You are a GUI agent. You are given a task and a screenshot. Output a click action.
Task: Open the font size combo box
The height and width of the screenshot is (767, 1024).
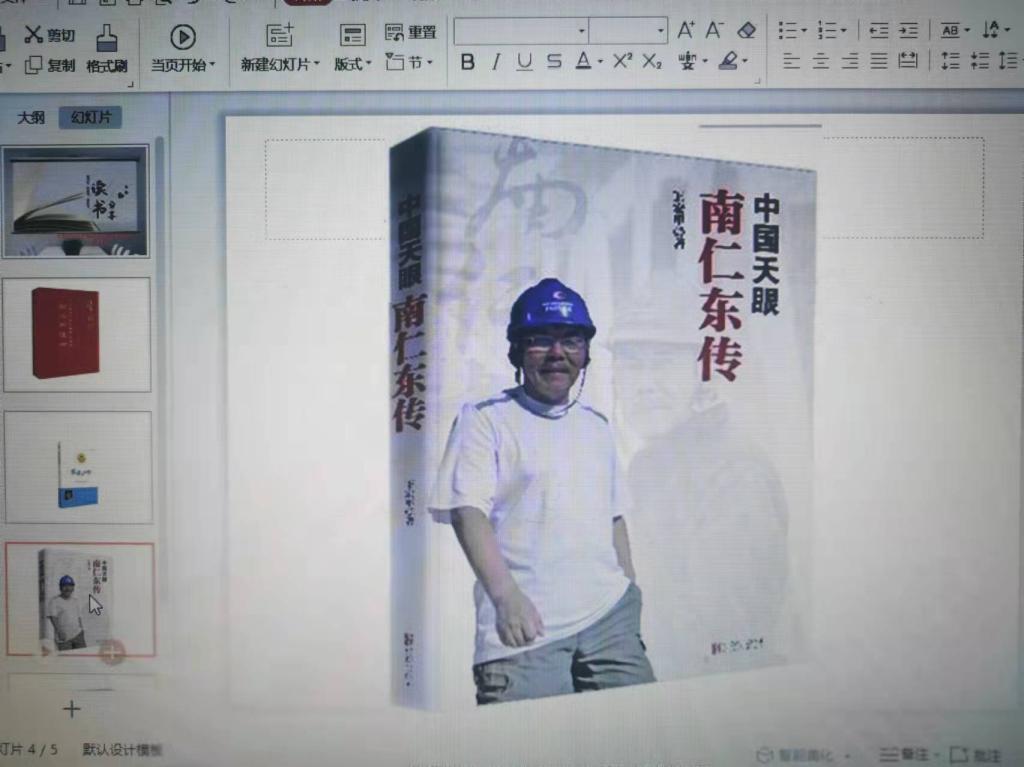(x=628, y=31)
